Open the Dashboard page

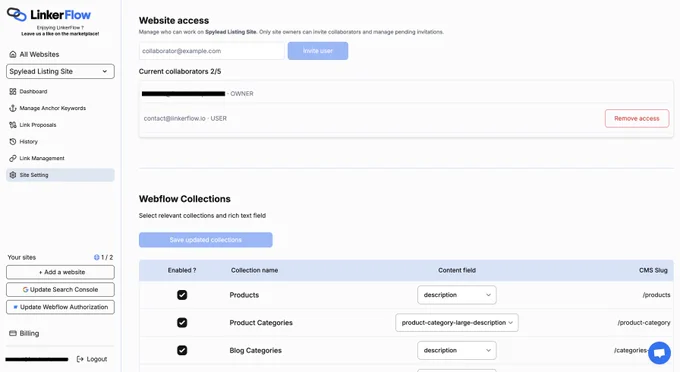click(x=33, y=91)
